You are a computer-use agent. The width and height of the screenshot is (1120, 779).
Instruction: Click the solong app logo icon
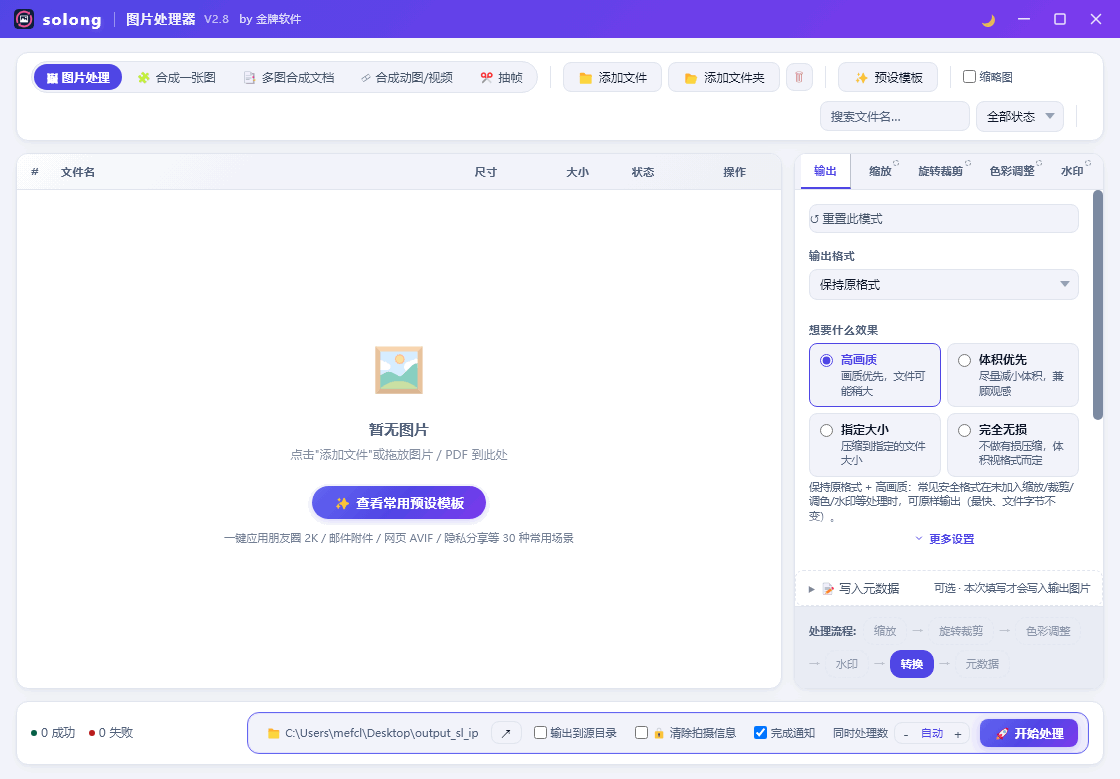tap(24, 19)
